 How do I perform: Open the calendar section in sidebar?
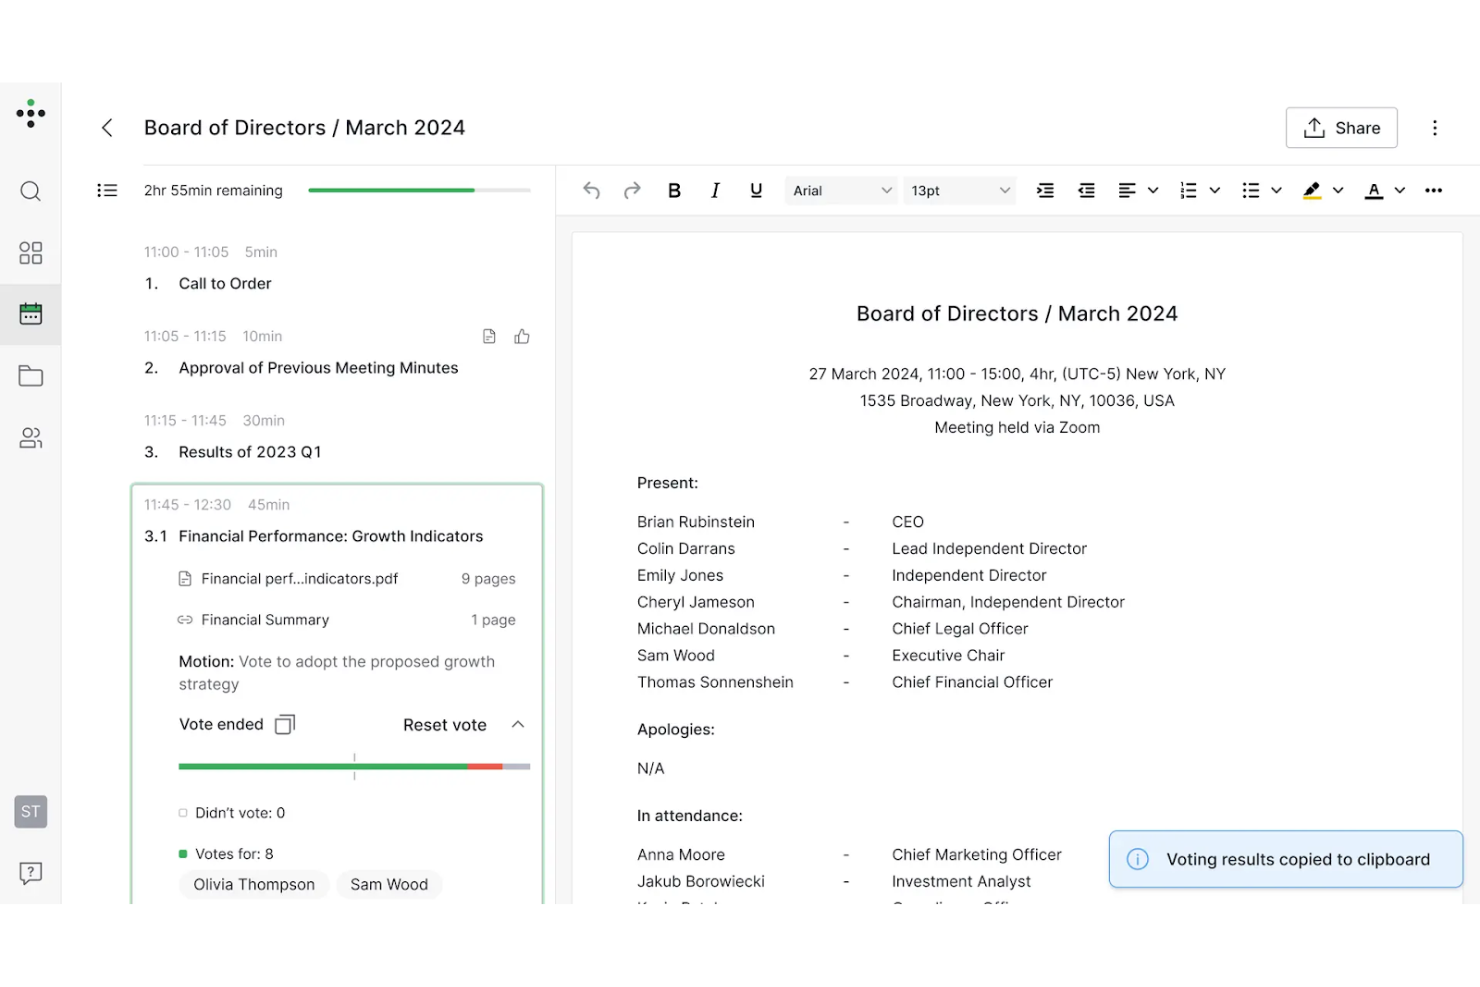pos(30,313)
